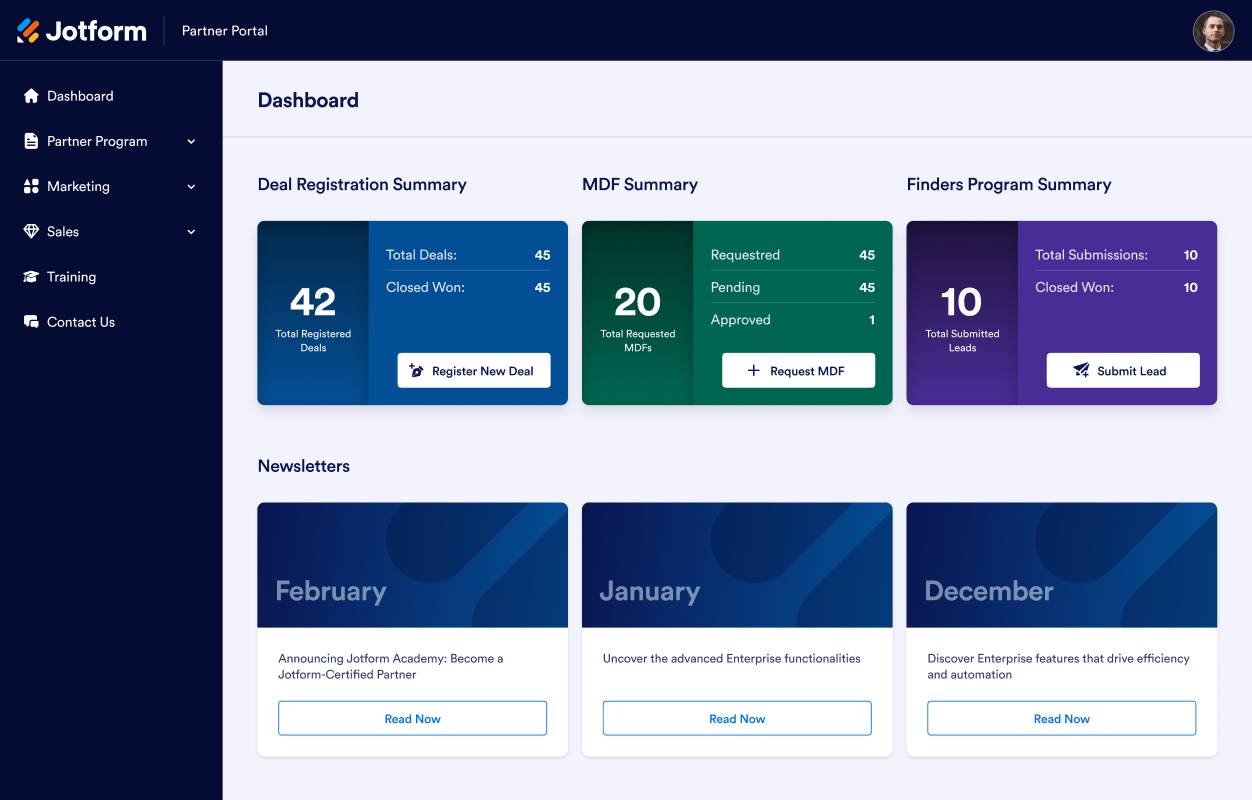Select the Partner Program document icon

click(x=30, y=141)
